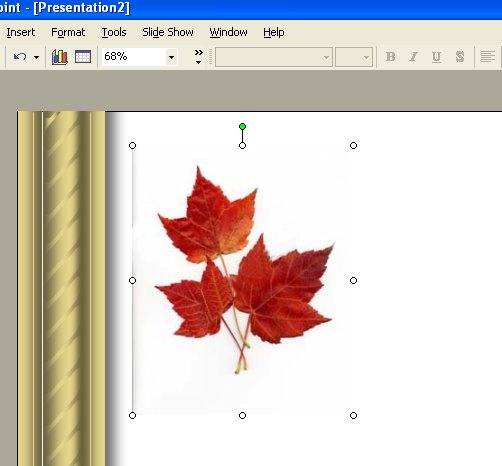The height and width of the screenshot is (466, 502).
Task: Open the Tools menu
Action: pos(114,32)
